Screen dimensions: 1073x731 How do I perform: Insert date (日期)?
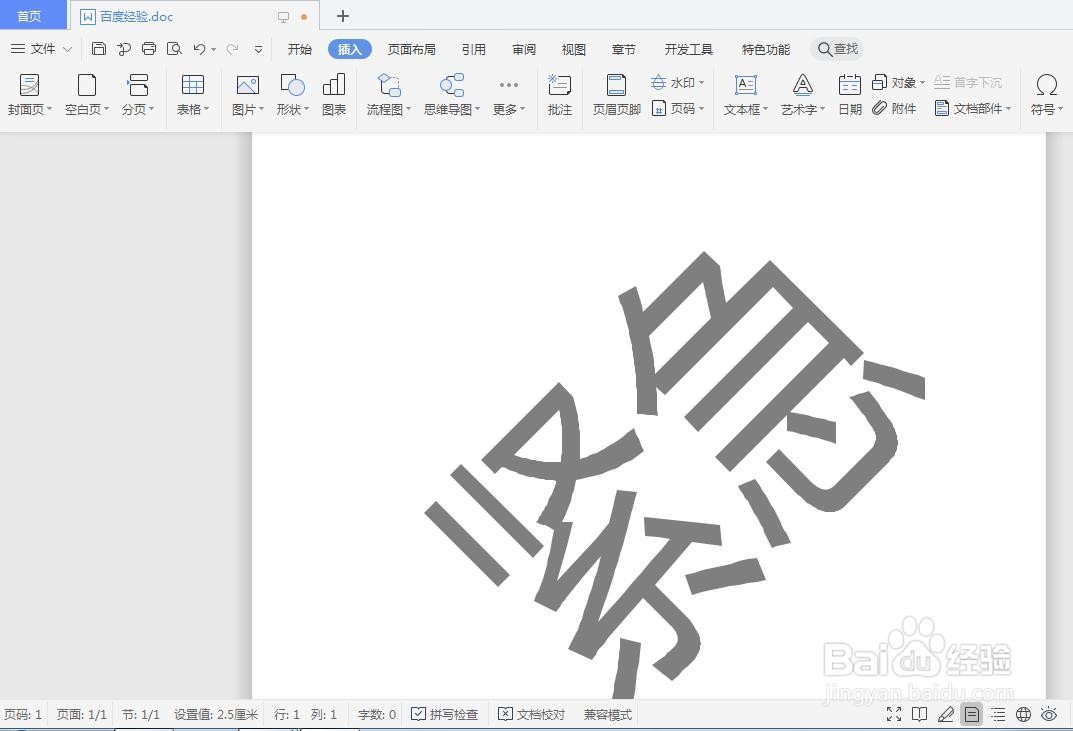(850, 94)
